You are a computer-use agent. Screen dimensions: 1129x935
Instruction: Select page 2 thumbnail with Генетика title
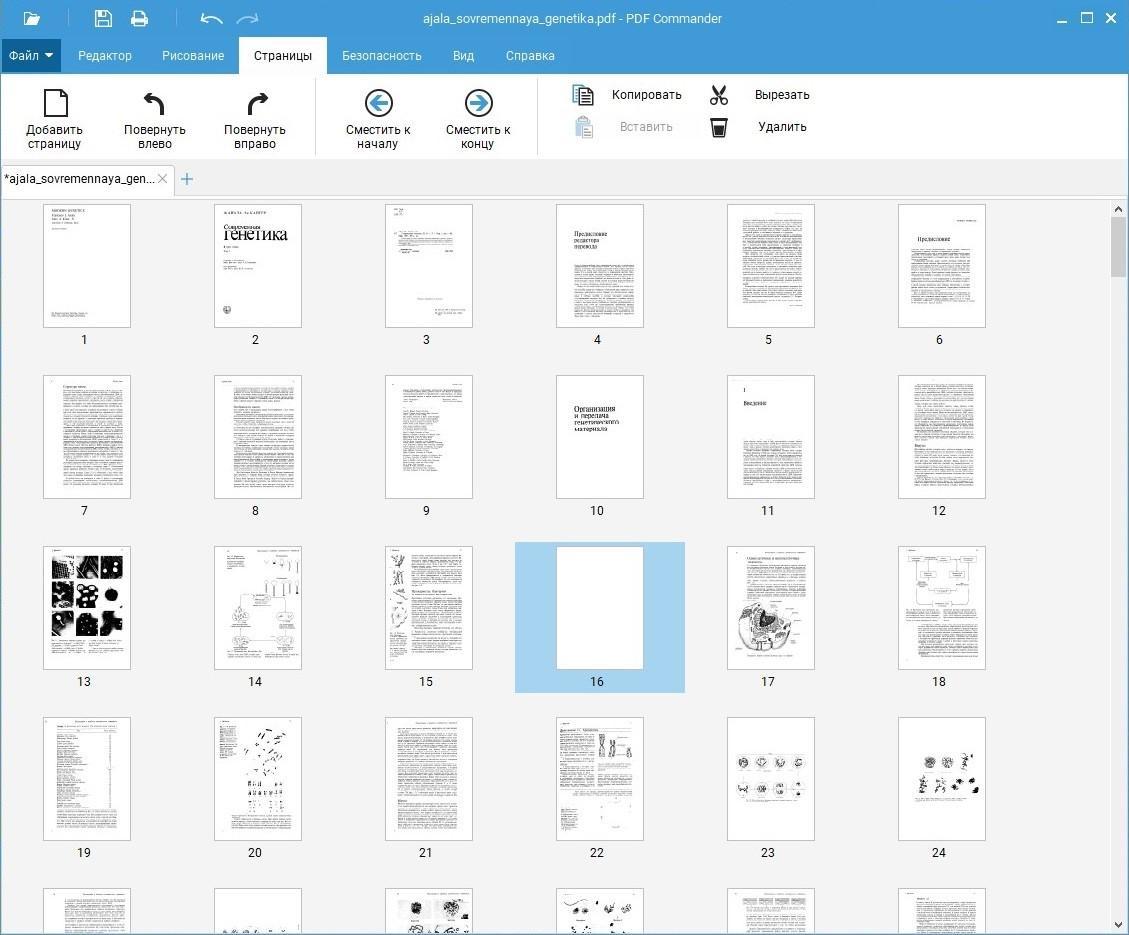click(258, 266)
